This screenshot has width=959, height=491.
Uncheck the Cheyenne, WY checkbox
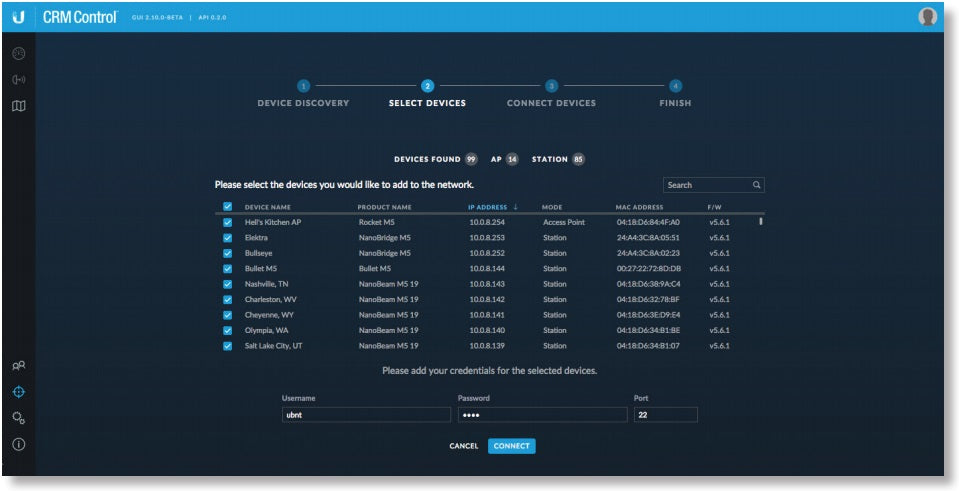point(228,315)
